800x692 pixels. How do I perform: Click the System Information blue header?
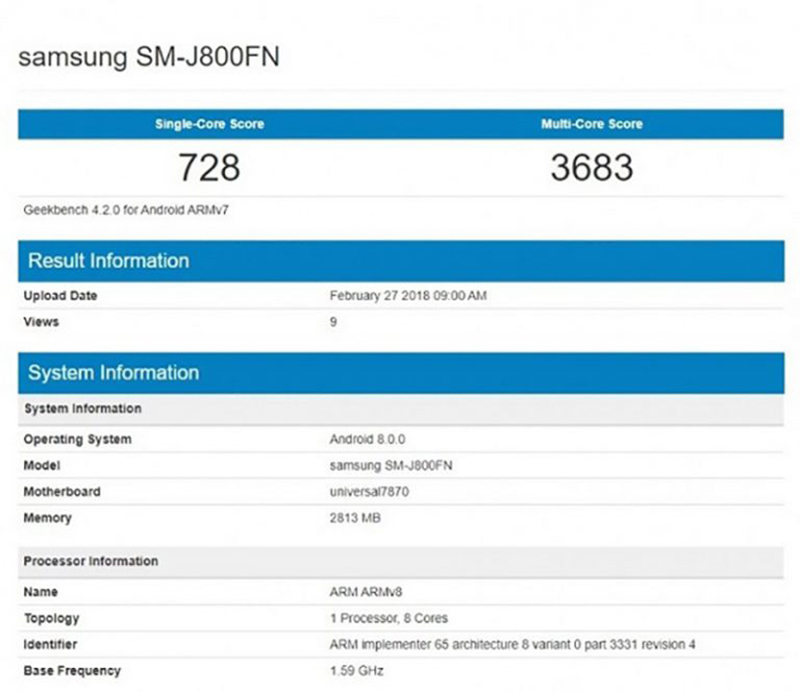coord(113,372)
